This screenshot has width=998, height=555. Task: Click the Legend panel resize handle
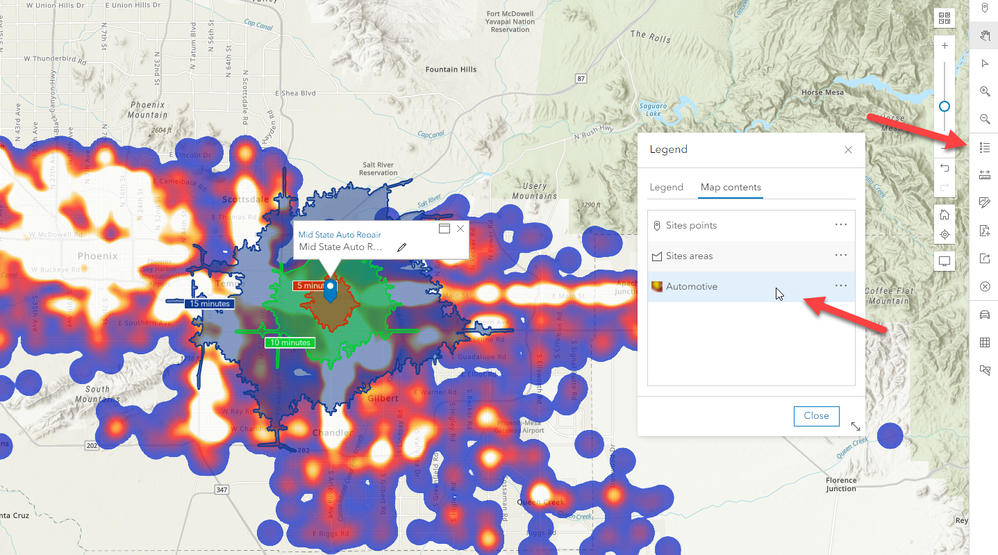click(855, 426)
